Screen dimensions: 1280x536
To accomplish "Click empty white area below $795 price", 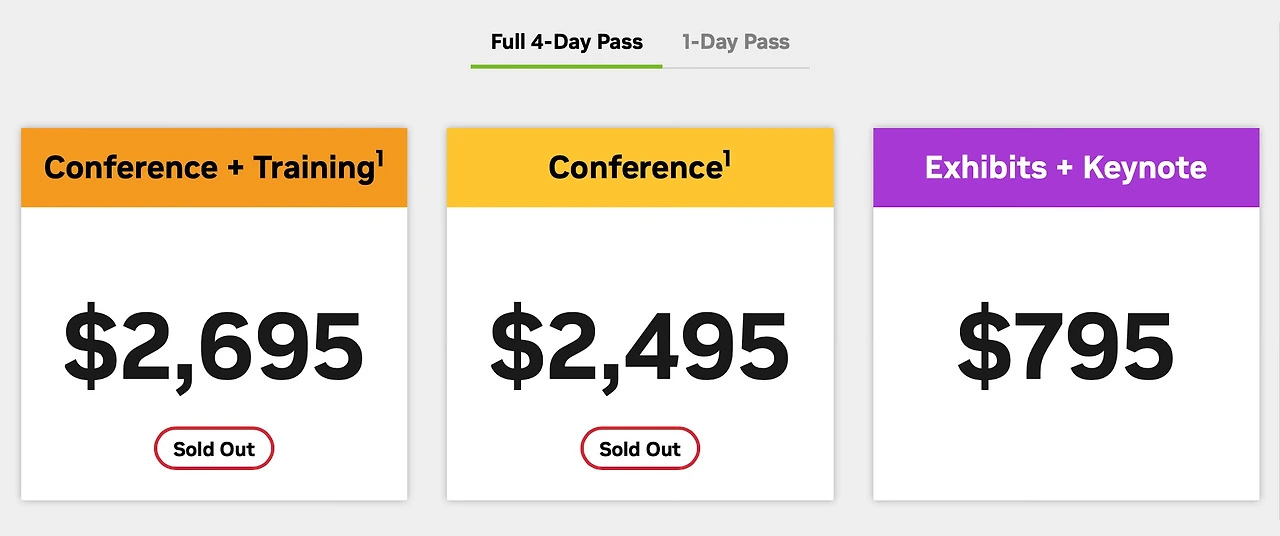I will coord(1065,450).
